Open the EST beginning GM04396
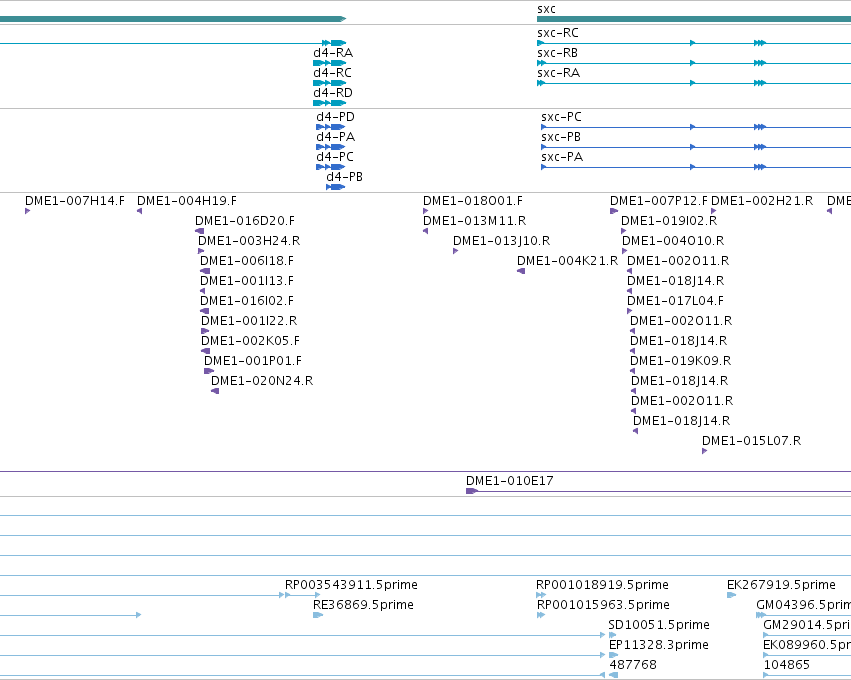This screenshot has height=680, width=851. point(803,605)
